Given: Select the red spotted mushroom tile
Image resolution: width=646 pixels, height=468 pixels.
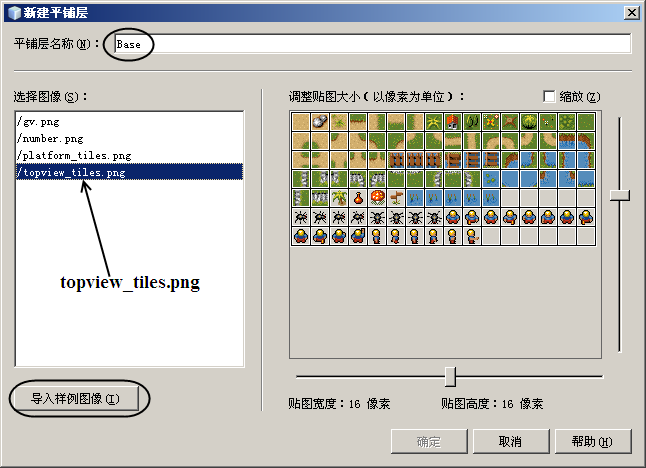Looking at the screenshot, I should pos(377,198).
